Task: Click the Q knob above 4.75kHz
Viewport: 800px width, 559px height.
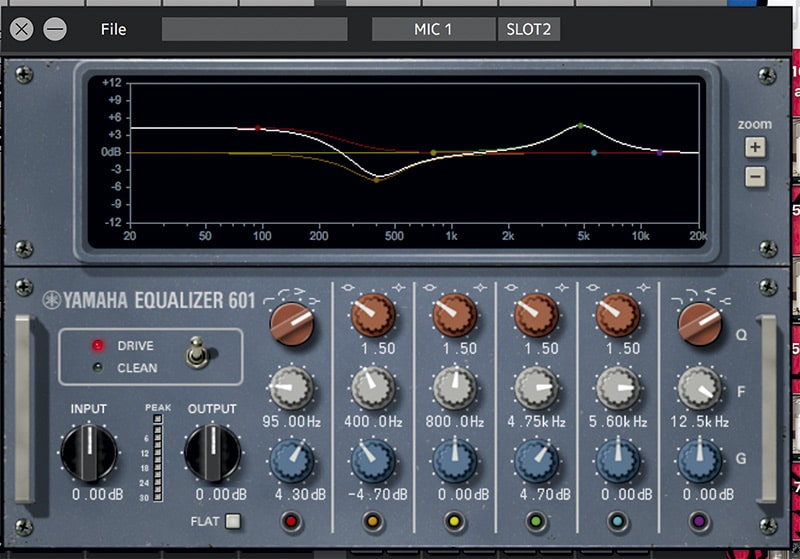Action: tap(536, 315)
